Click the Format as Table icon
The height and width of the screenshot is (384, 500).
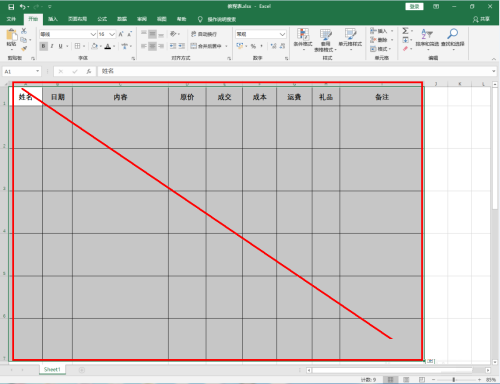(x=326, y=34)
